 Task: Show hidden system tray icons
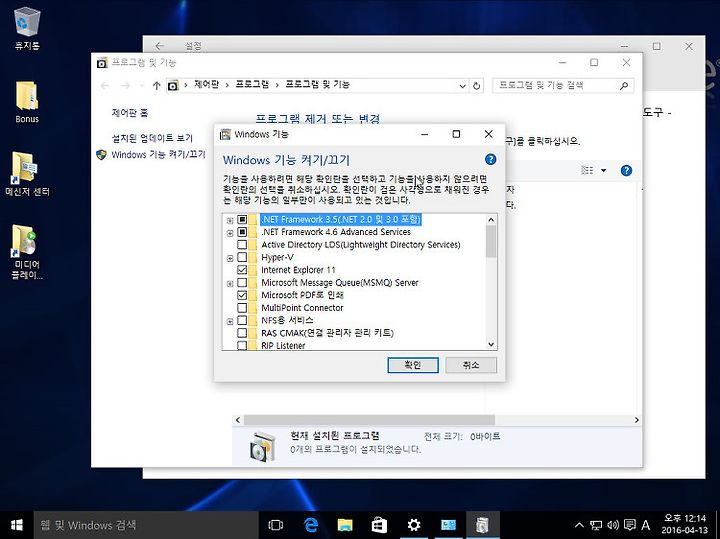pos(579,525)
